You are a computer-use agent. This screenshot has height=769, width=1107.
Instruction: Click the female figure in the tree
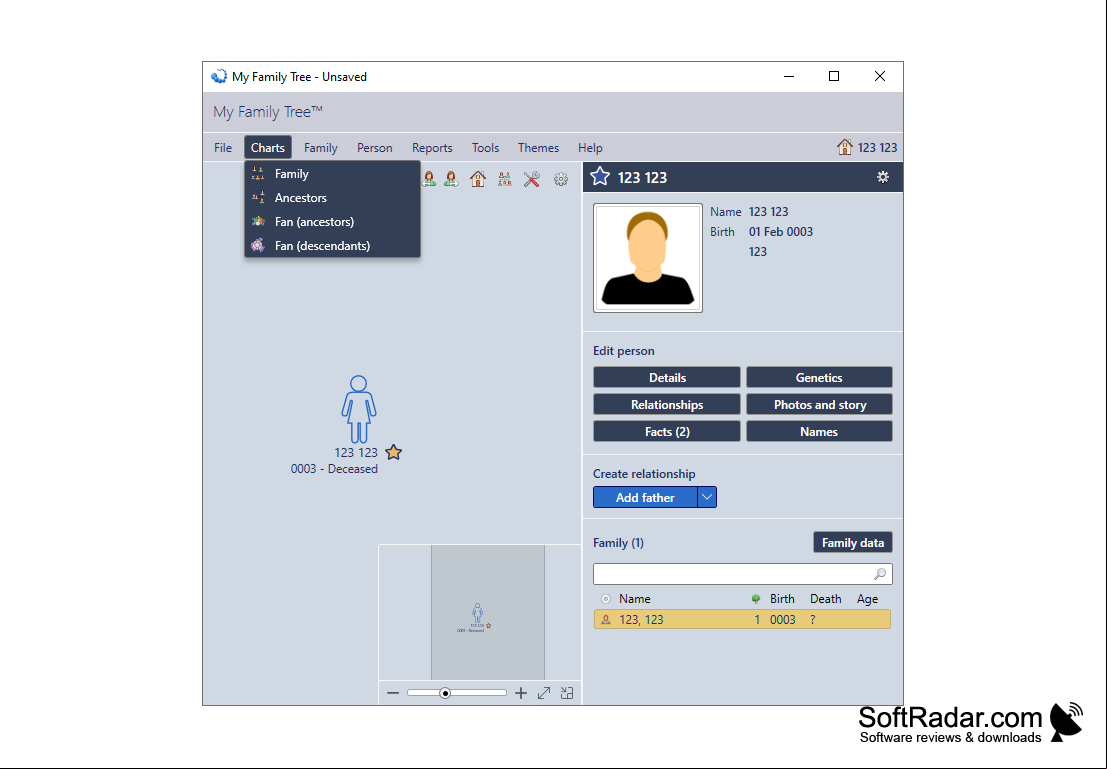359,410
